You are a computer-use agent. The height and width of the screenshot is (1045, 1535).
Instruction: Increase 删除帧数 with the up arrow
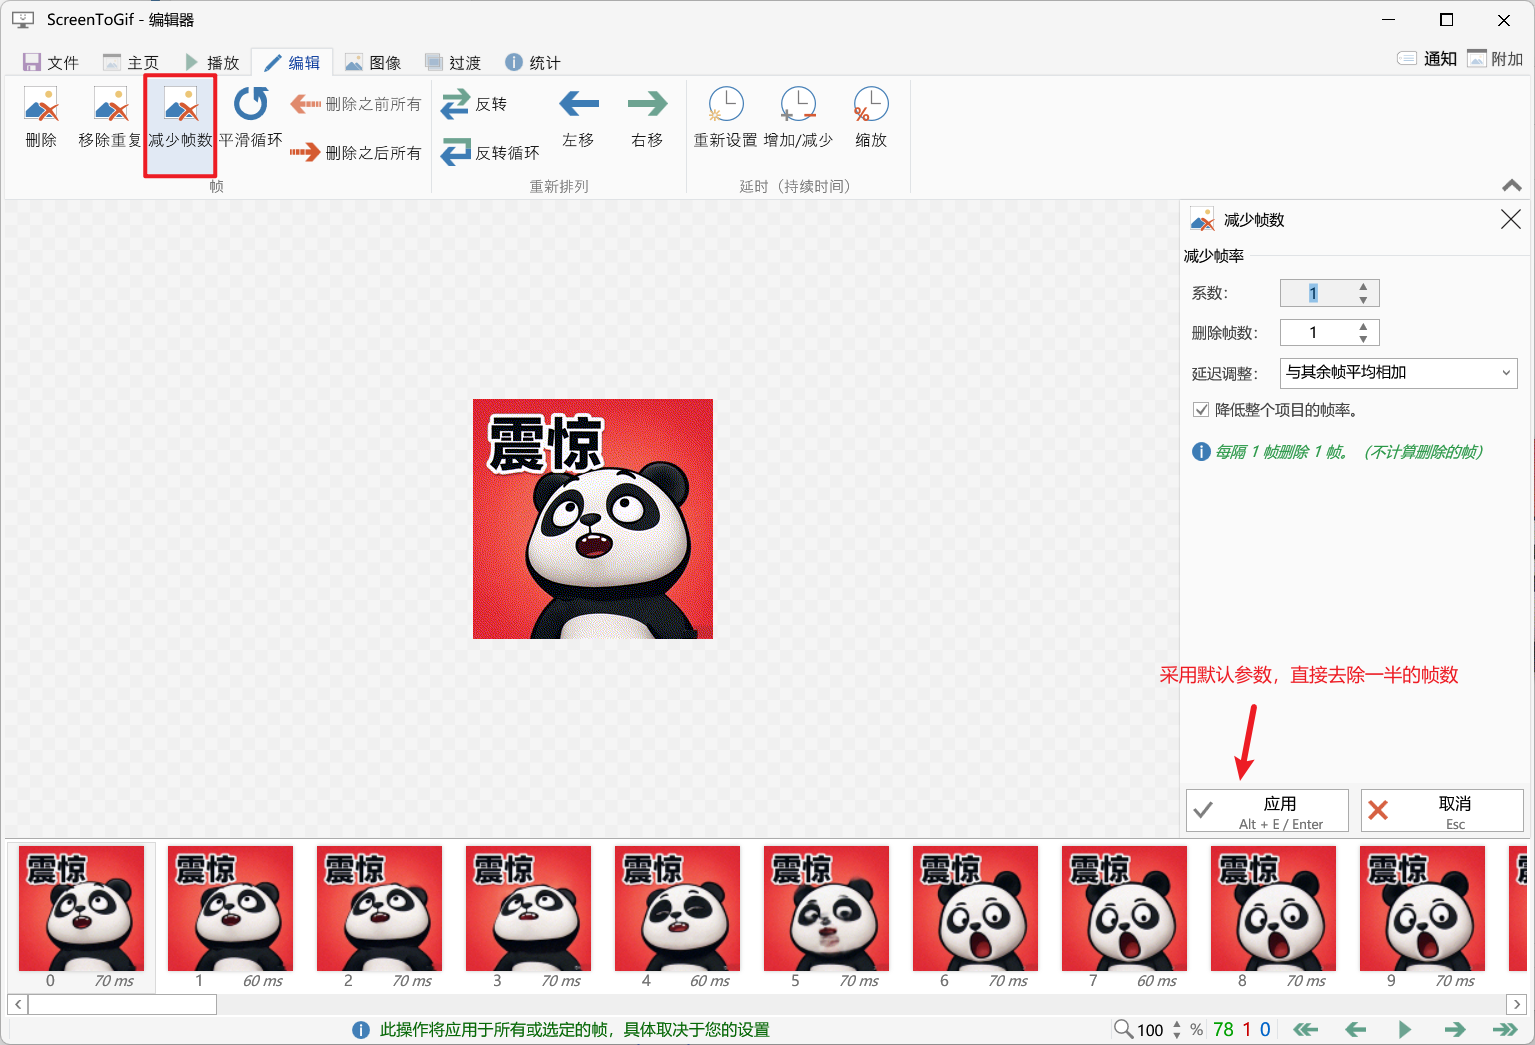(1363, 327)
